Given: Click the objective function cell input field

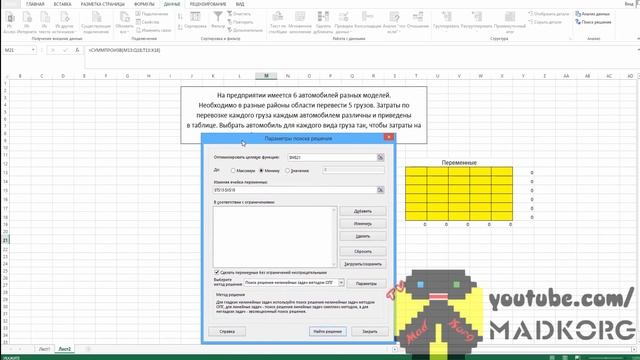Looking at the screenshot, I should (x=331, y=157).
